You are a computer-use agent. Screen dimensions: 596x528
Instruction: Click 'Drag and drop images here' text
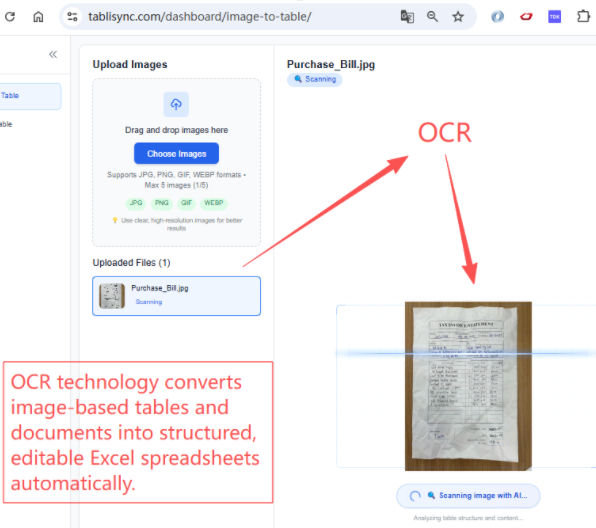click(176, 130)
